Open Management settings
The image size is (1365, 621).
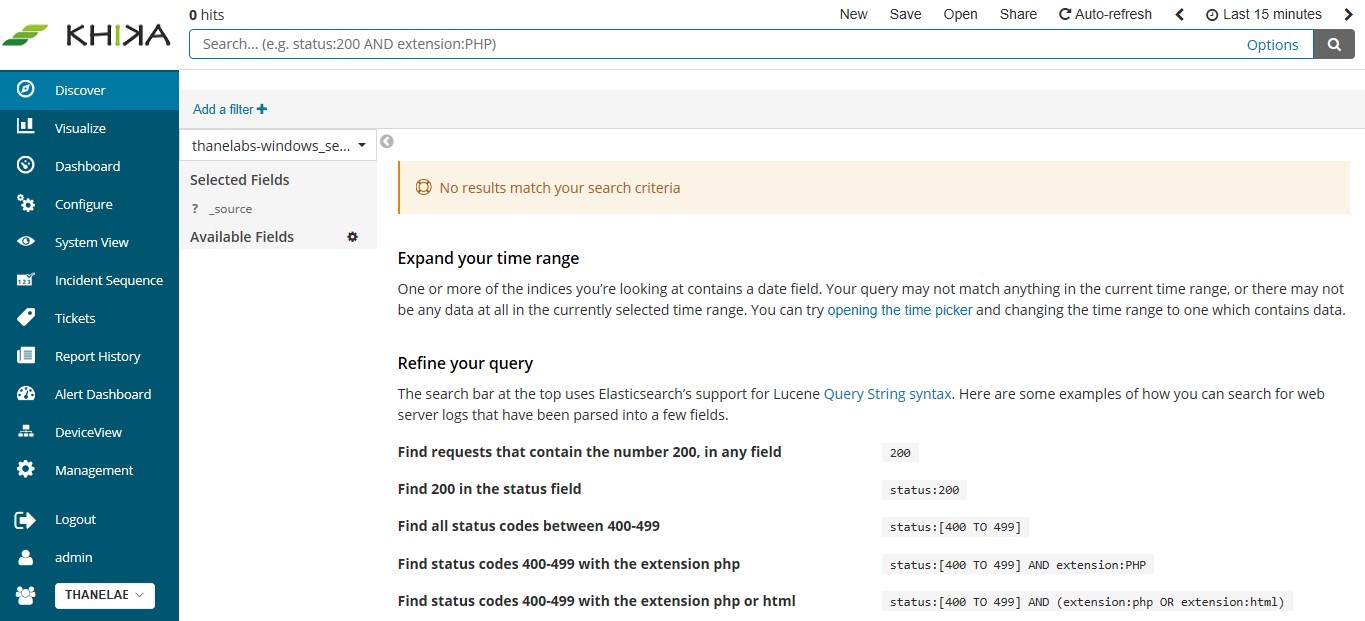click(89, 470)
